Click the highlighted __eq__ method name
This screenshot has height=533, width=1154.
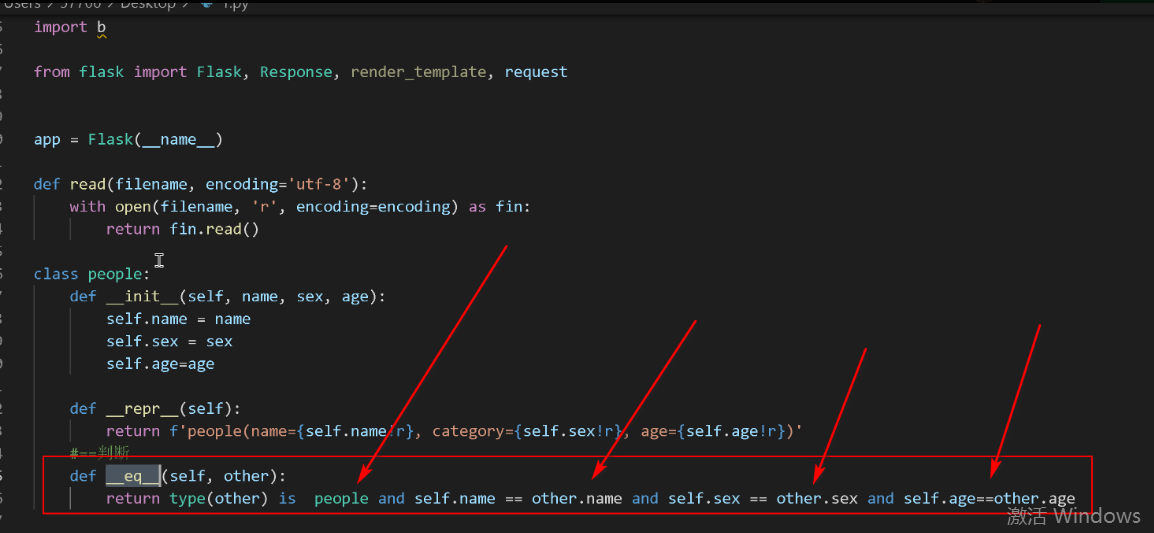(133, 476)
